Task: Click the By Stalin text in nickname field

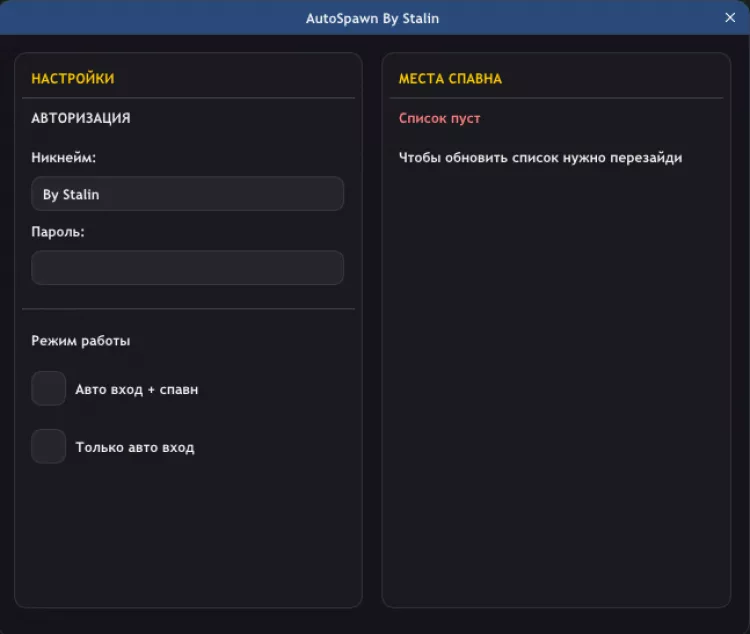Action: pos(71,195)
